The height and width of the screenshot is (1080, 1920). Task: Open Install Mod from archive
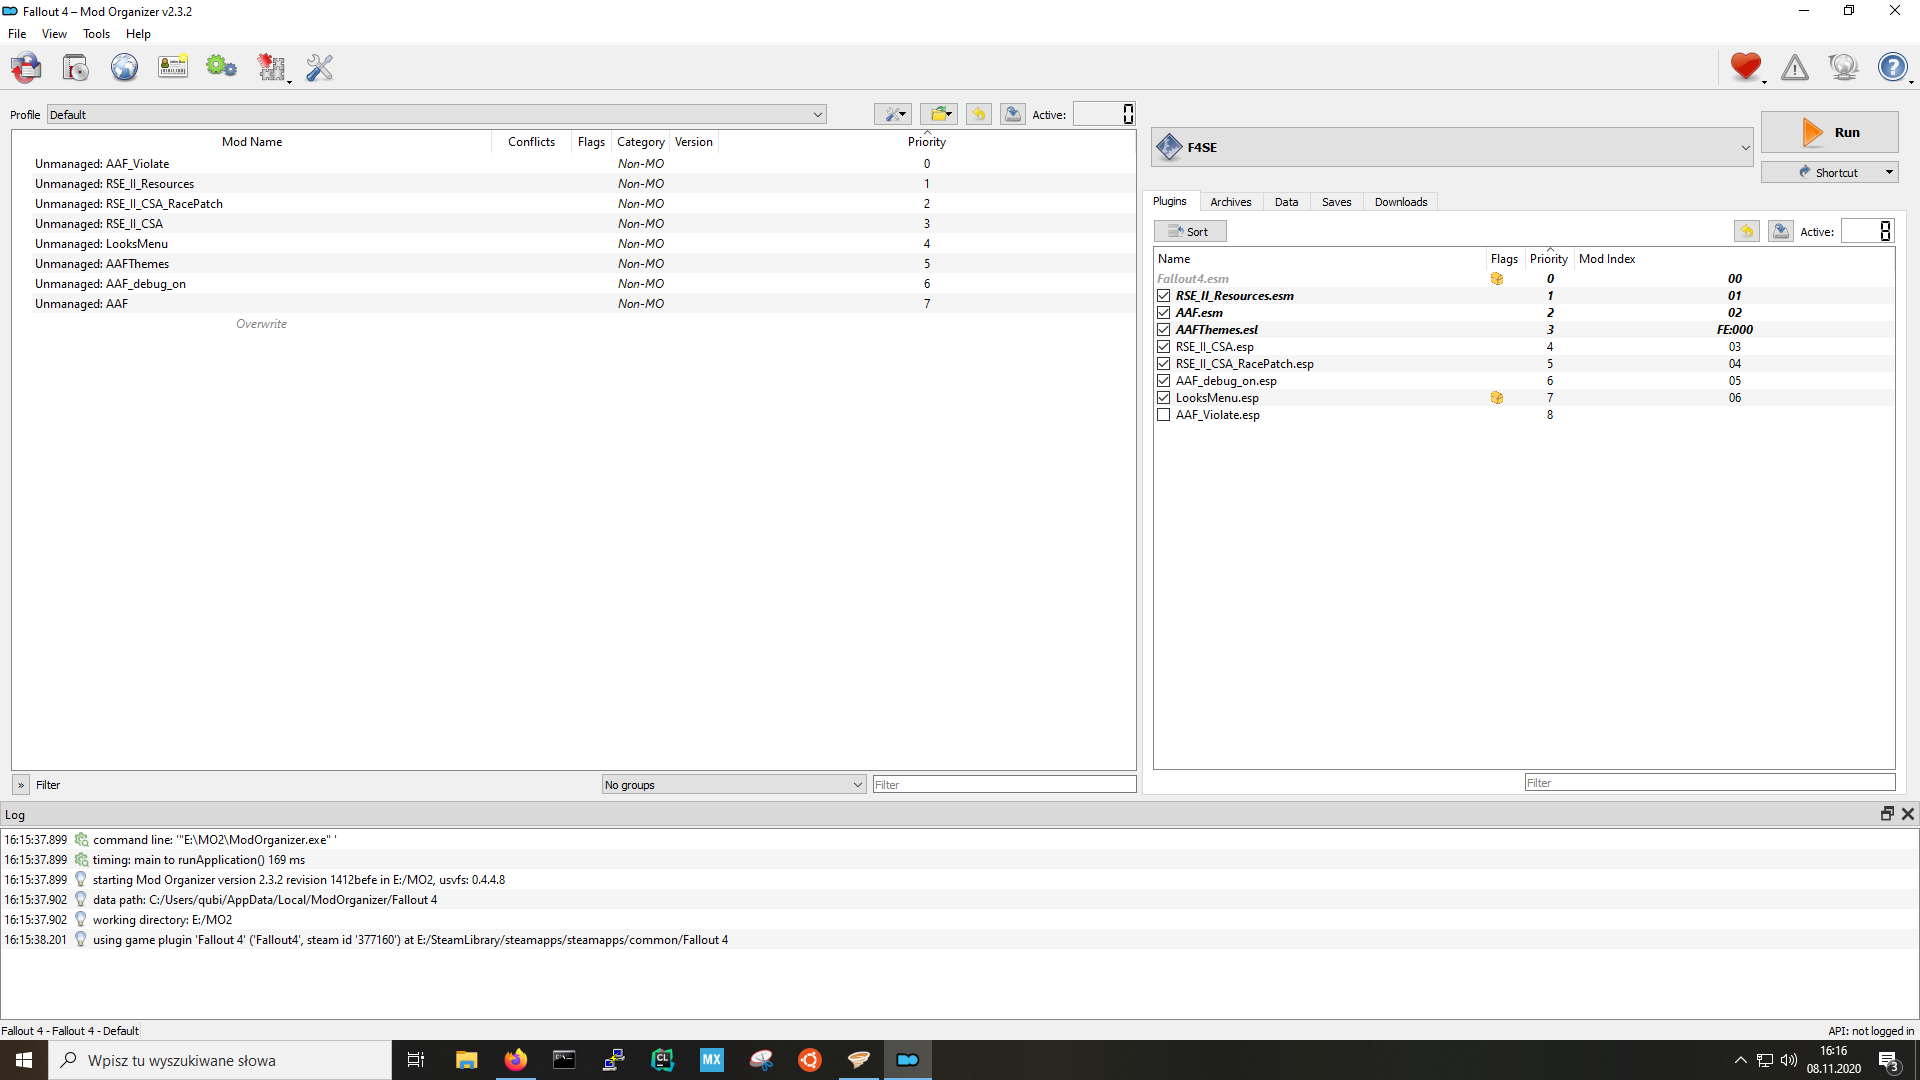76,67
